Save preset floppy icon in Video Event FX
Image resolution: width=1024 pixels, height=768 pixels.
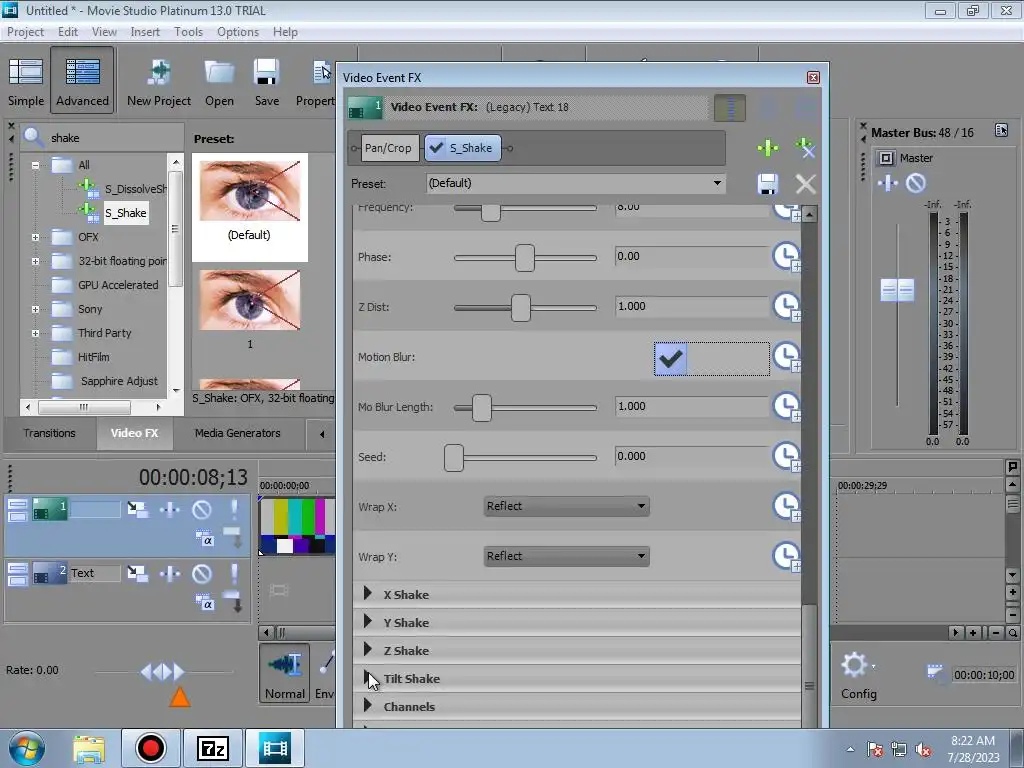pos(767,184)
